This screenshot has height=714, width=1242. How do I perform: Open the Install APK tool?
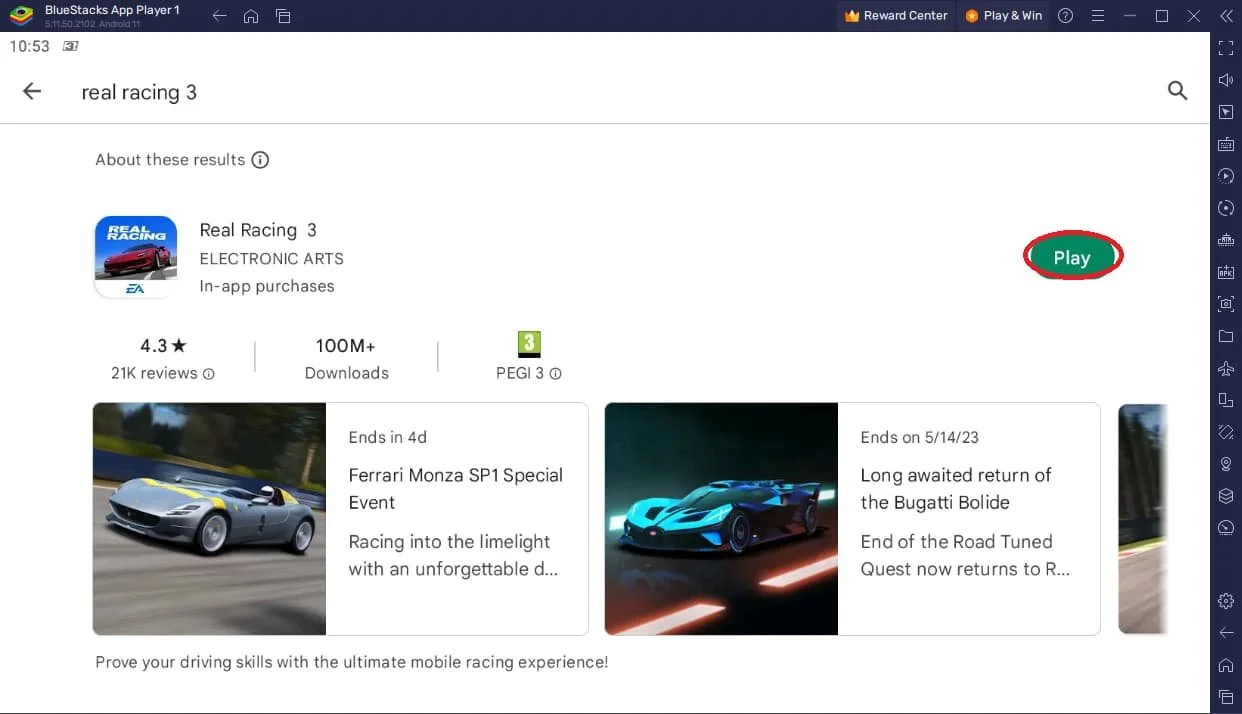[x=1226, y=272]
